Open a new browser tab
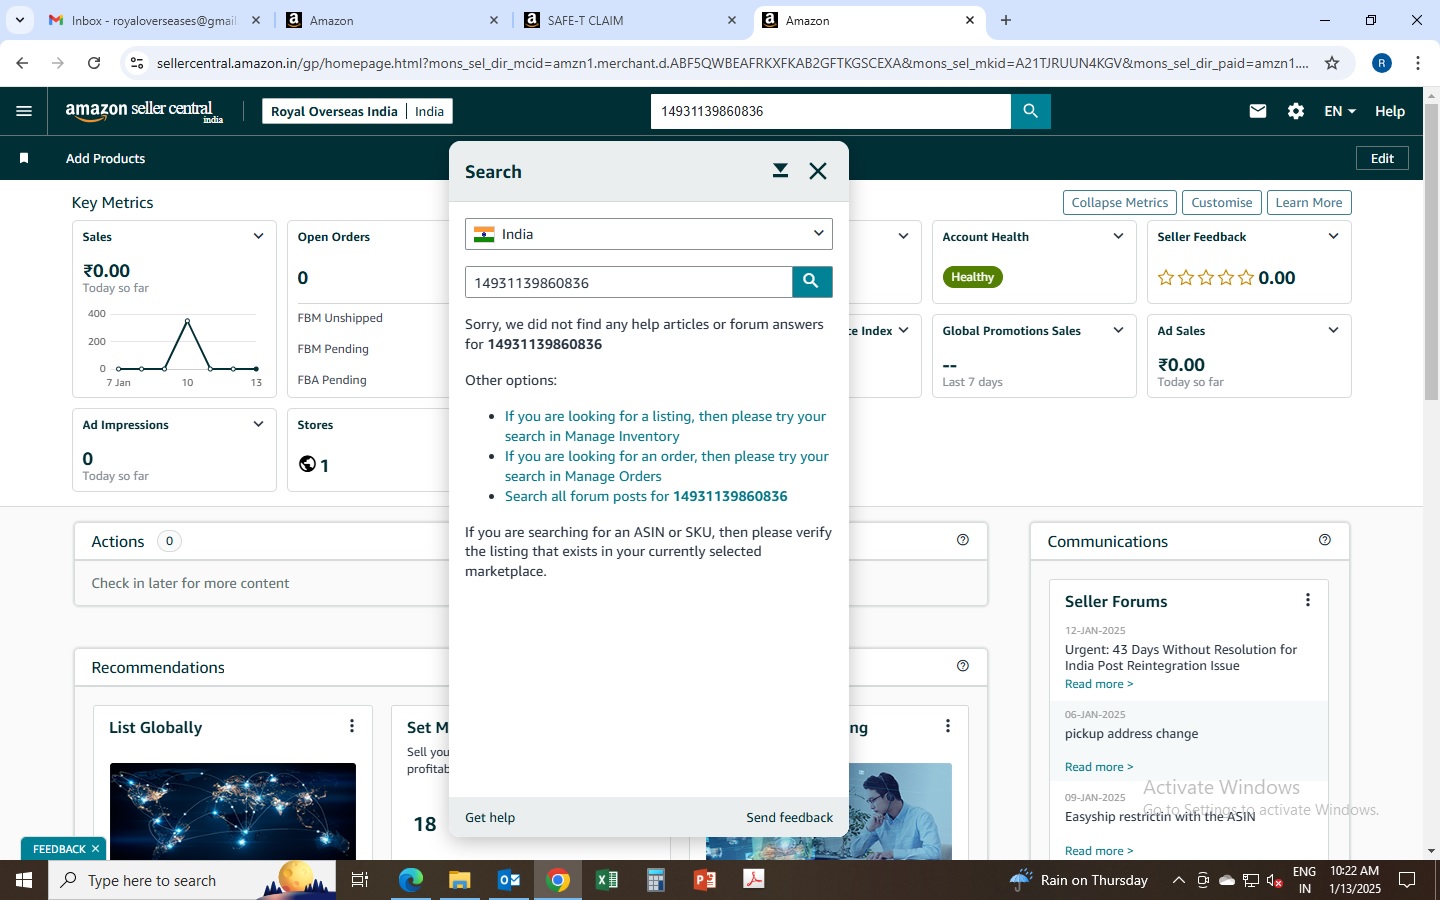 1006,20
